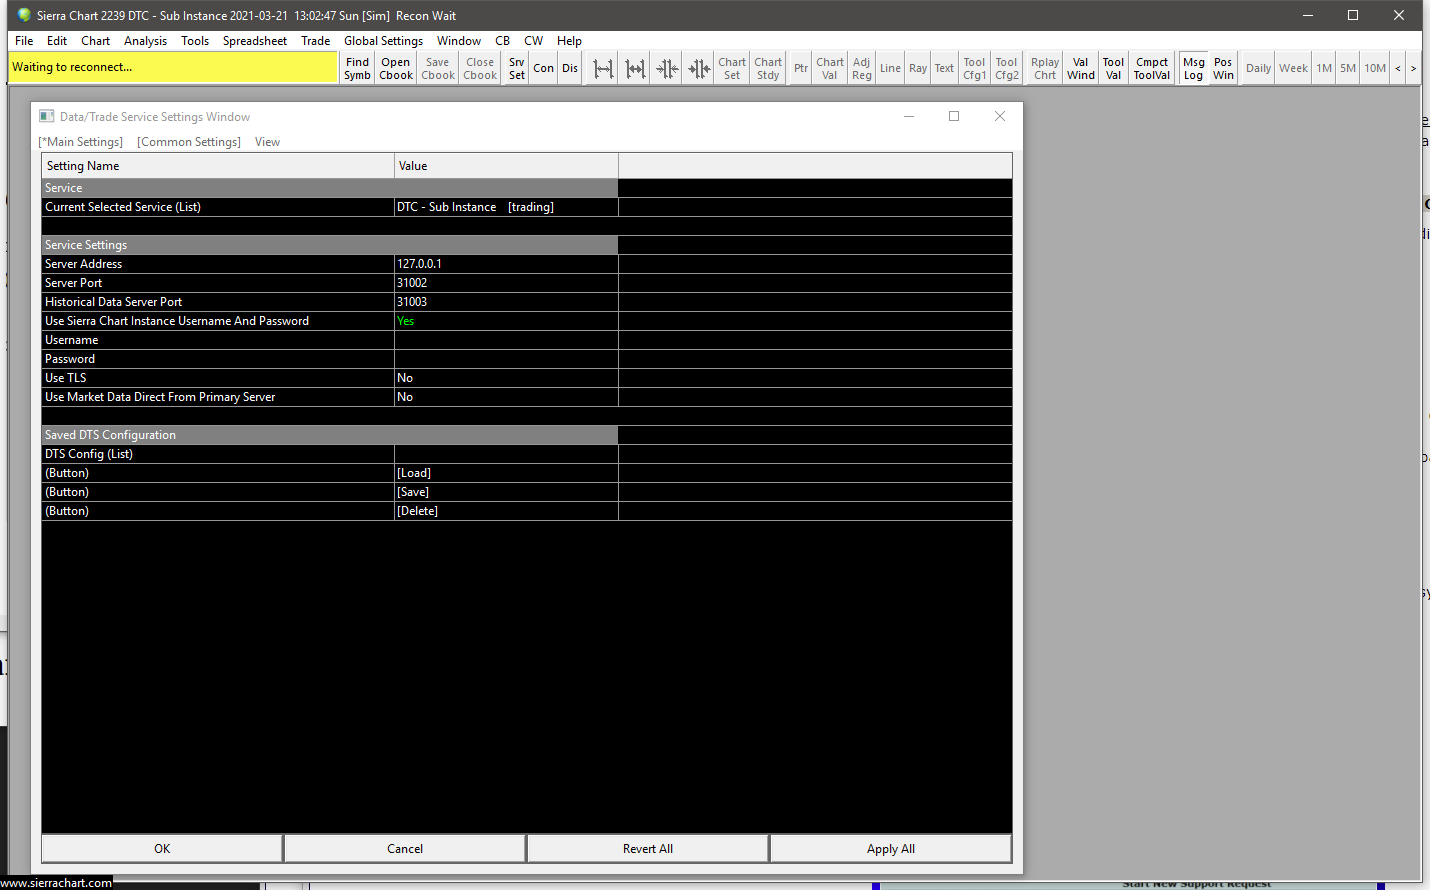Image resolution: width=1430 pixels, height=890 pixels.
Task: Open the Spreadsheet menu
Action: click(255, 41)
